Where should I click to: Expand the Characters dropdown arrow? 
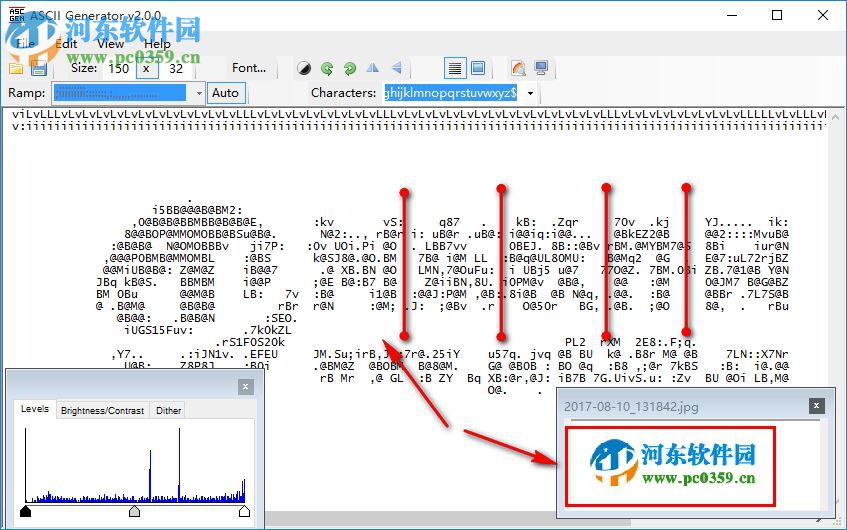530,93
